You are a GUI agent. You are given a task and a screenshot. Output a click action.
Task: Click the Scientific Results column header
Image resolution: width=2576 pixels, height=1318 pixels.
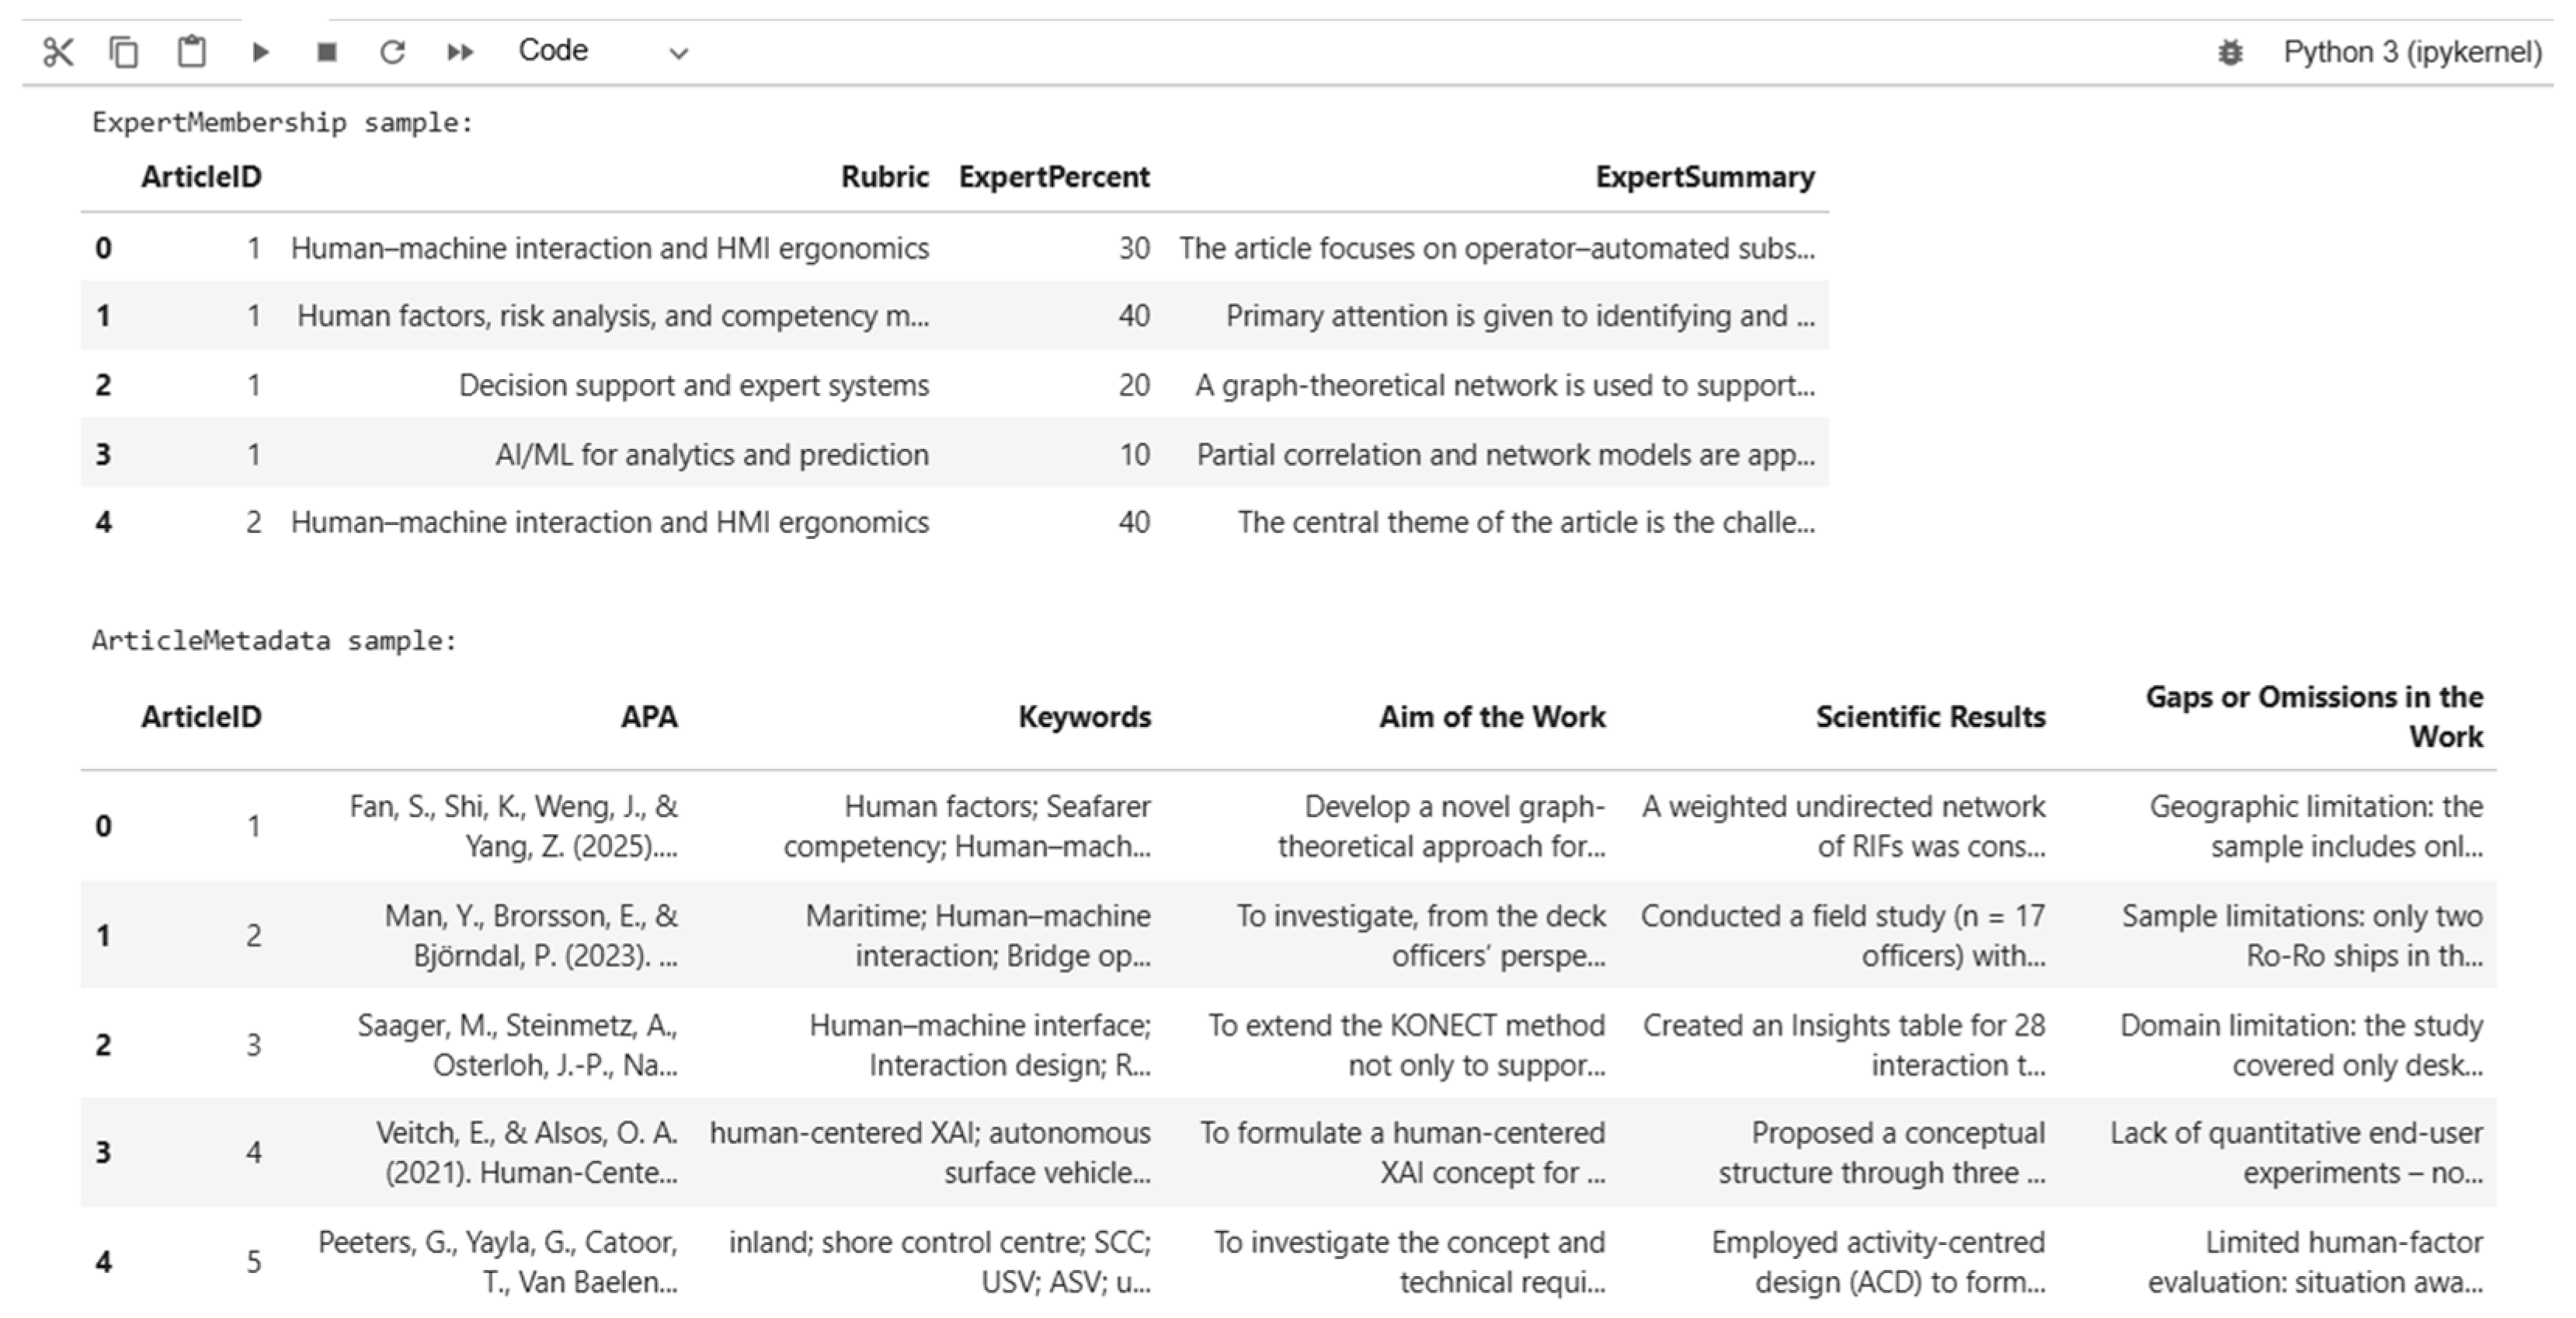click(x=1930, y=717)
